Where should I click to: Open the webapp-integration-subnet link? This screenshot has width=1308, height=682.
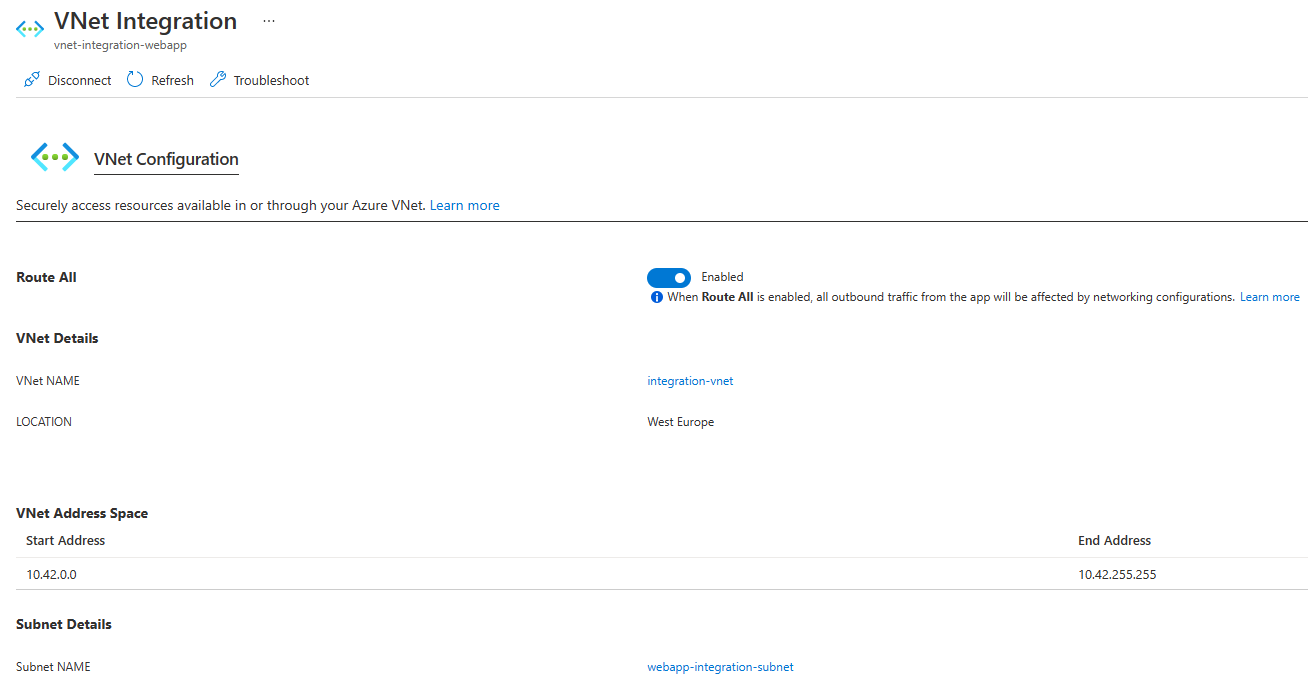(721, 667)
